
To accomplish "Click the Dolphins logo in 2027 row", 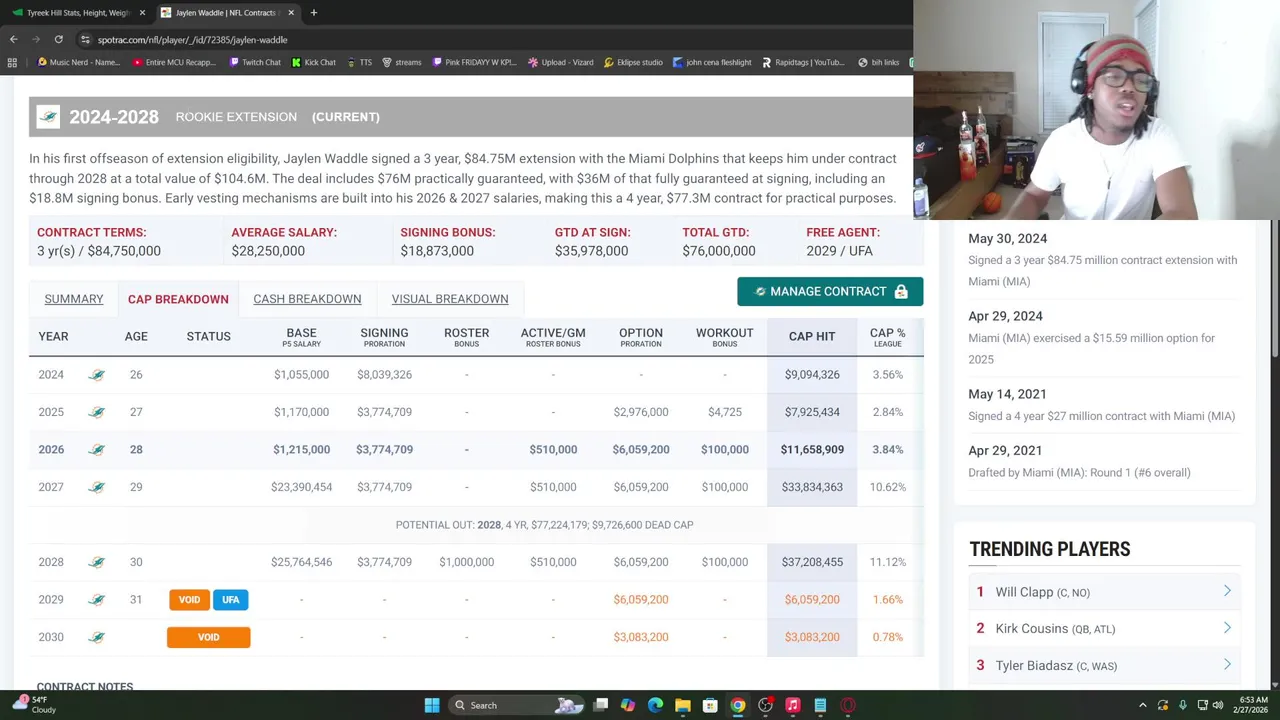I will pyautogui.click(x=97, y=487).
